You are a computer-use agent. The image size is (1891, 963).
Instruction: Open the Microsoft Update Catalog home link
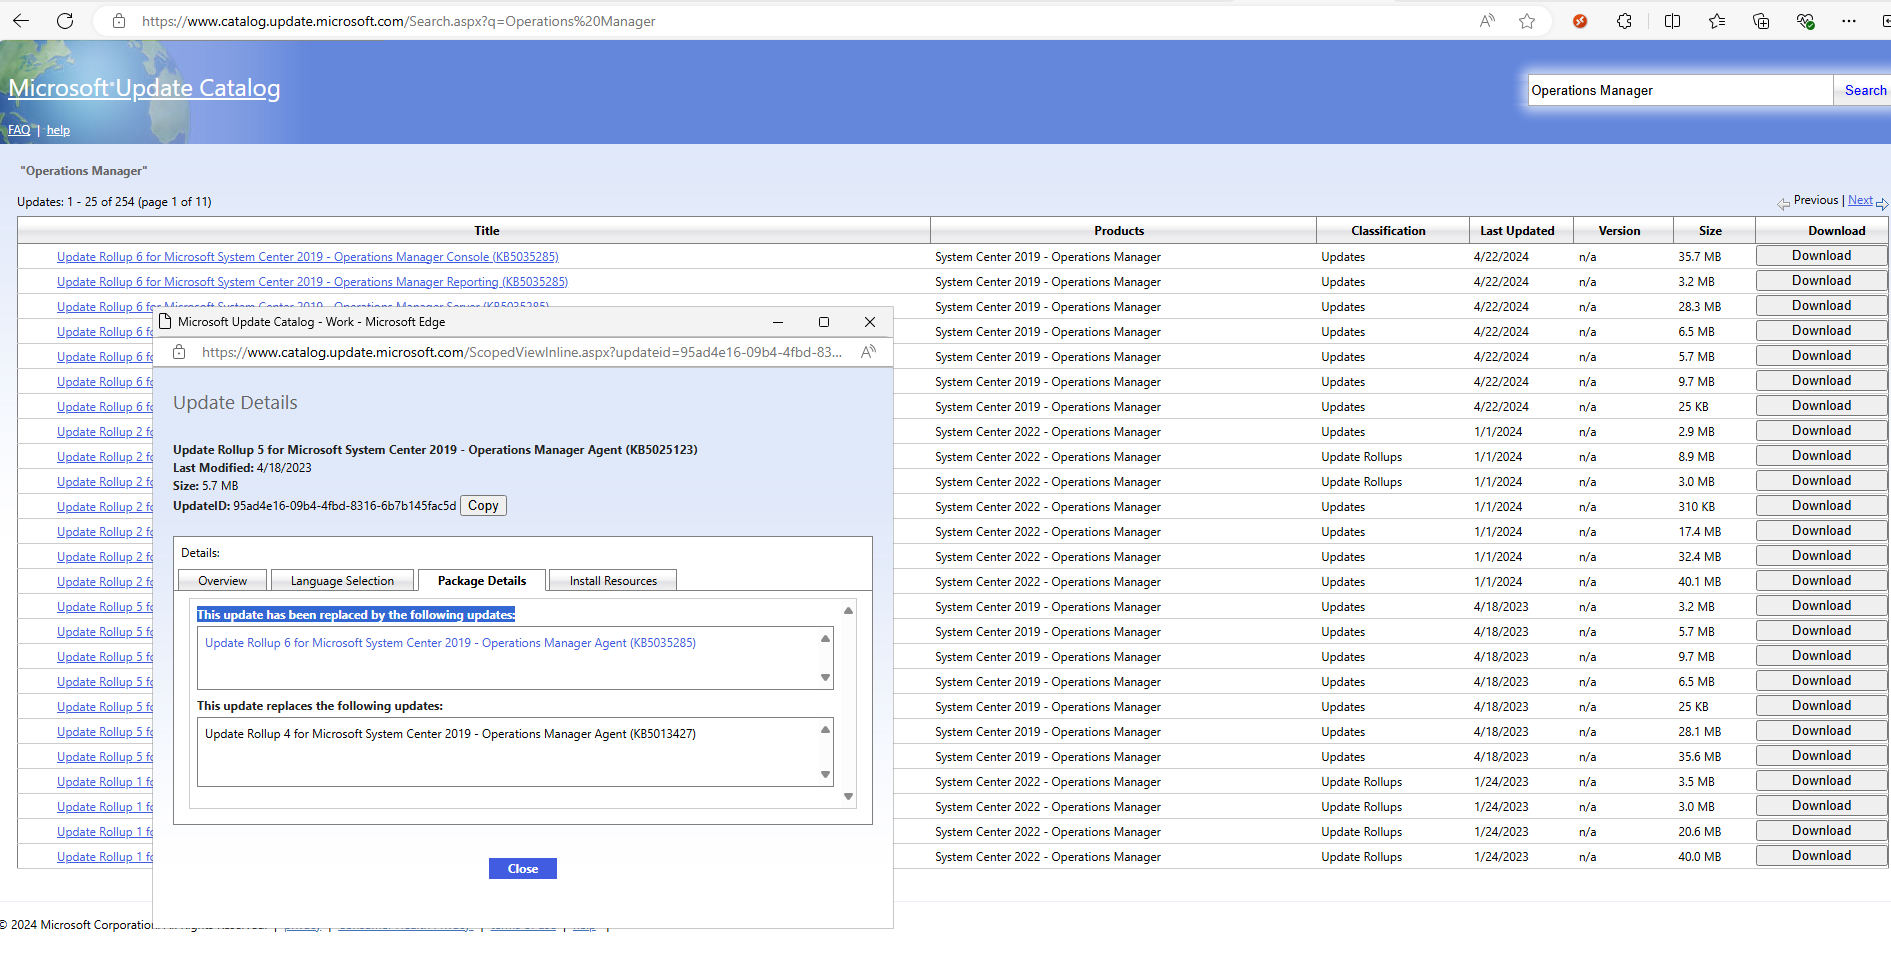(x=144, y=88)
